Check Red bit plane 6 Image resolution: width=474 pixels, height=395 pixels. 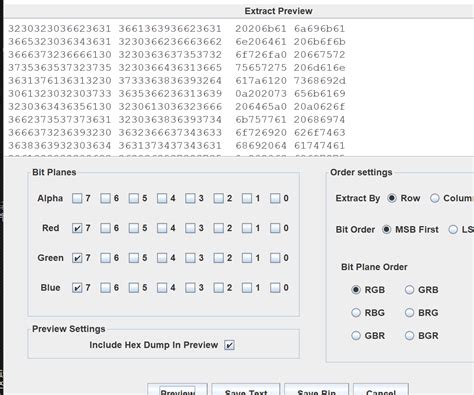[105, 228]
